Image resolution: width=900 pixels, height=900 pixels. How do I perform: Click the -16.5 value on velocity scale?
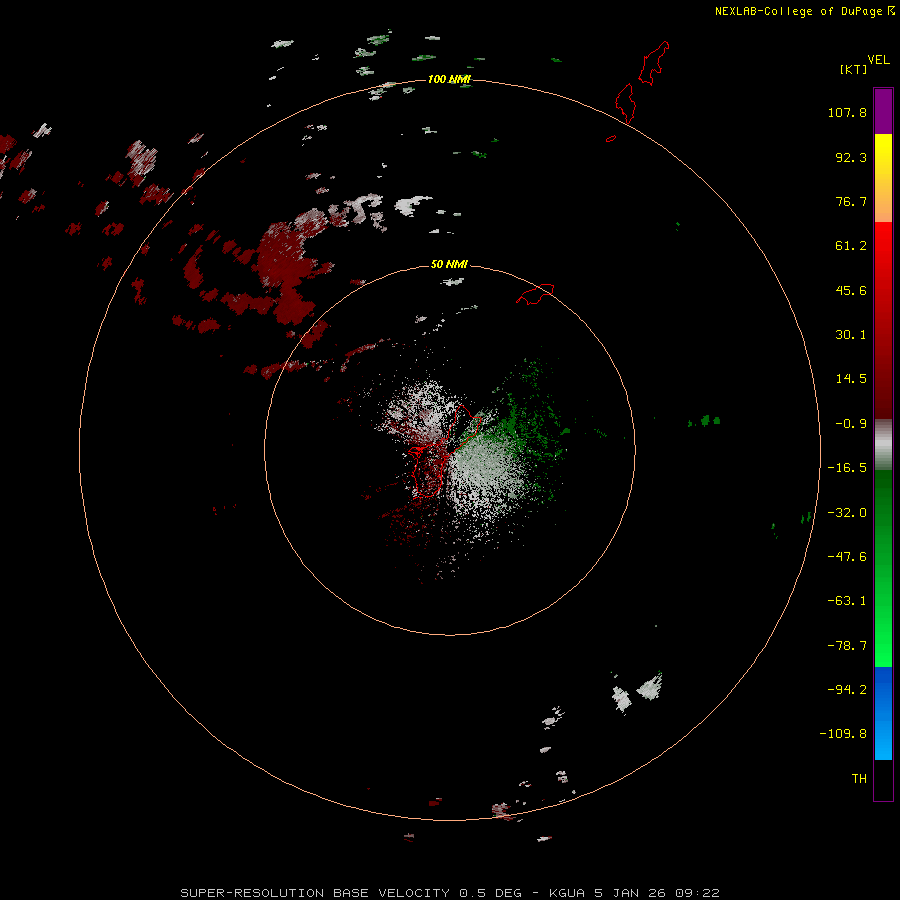point(847,468)
